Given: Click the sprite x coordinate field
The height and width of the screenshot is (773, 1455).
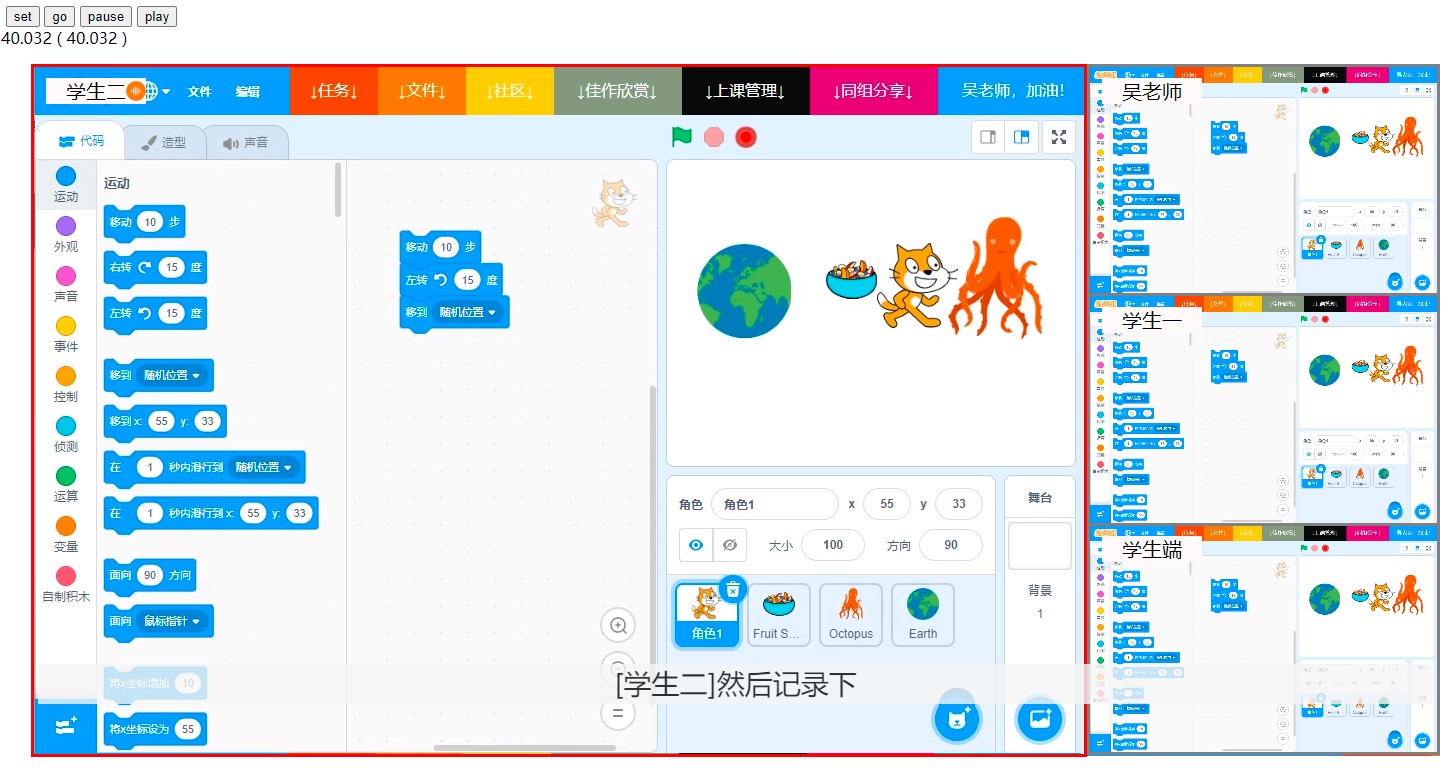Looking at the screenshot, I should tap(887, 504).
